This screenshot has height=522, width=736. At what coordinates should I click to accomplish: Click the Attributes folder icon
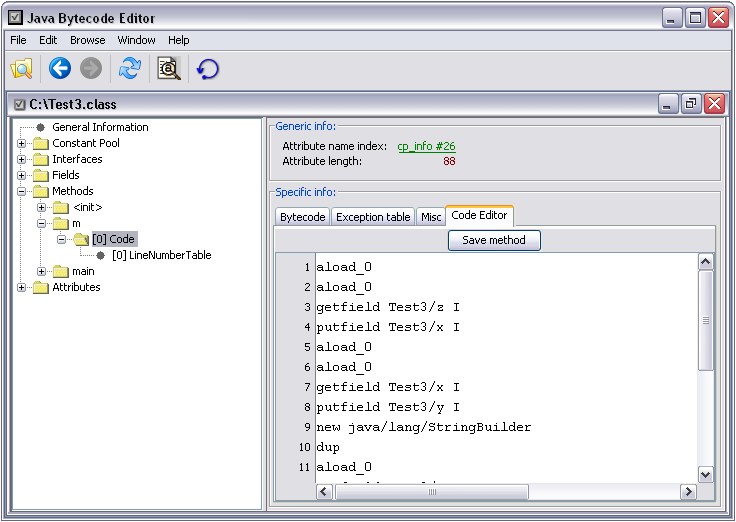(41, 287)
